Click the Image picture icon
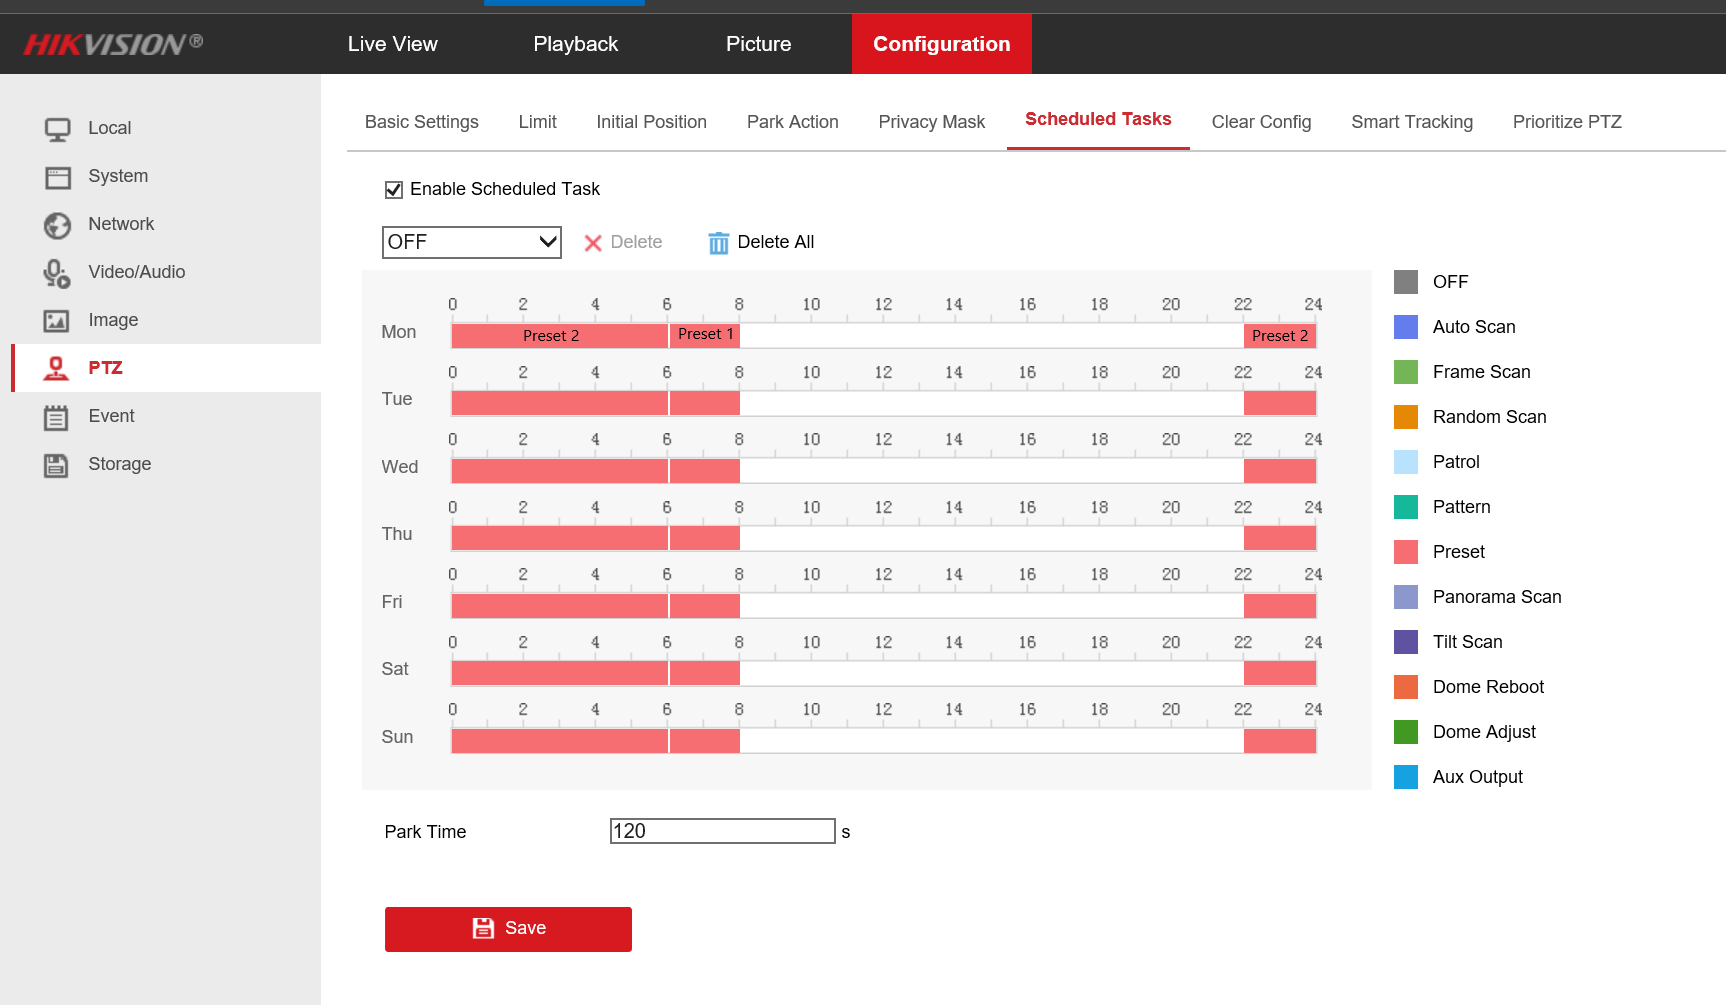Screen dimensions: 1726x1005 pos(57,321)
